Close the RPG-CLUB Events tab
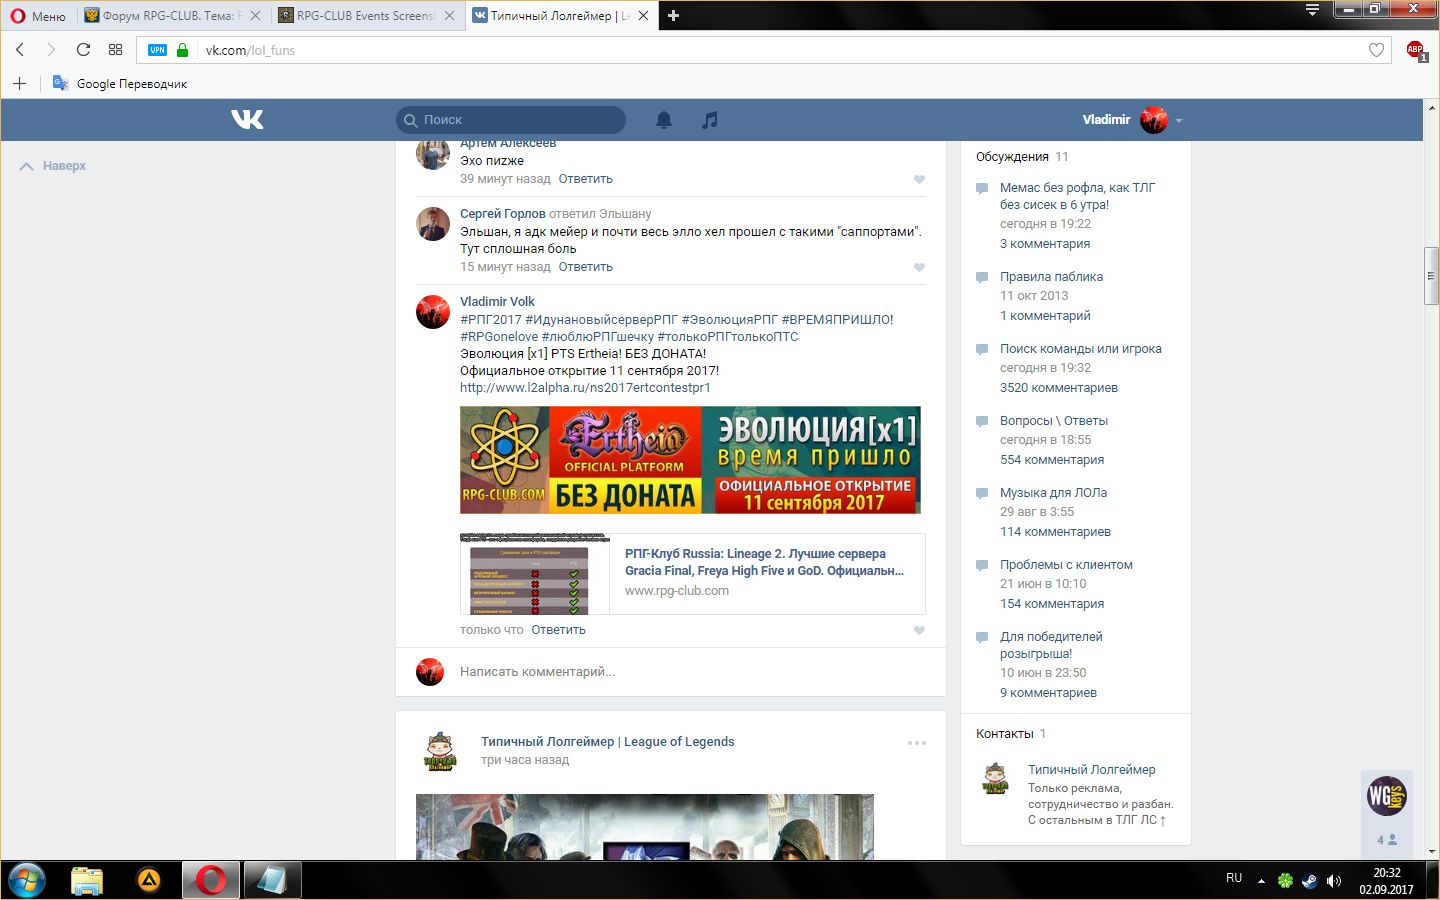This screenshot has width=1440, height=900. pos(449,16)
